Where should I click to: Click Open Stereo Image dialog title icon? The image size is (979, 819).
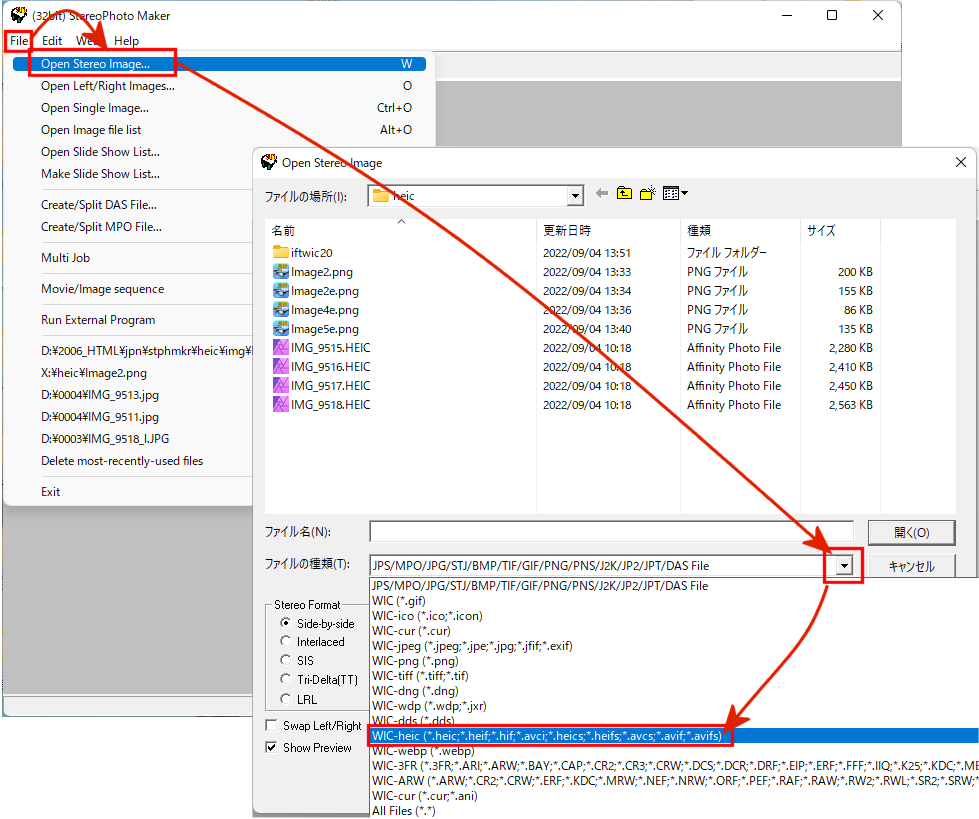click(x=269, y=162)
